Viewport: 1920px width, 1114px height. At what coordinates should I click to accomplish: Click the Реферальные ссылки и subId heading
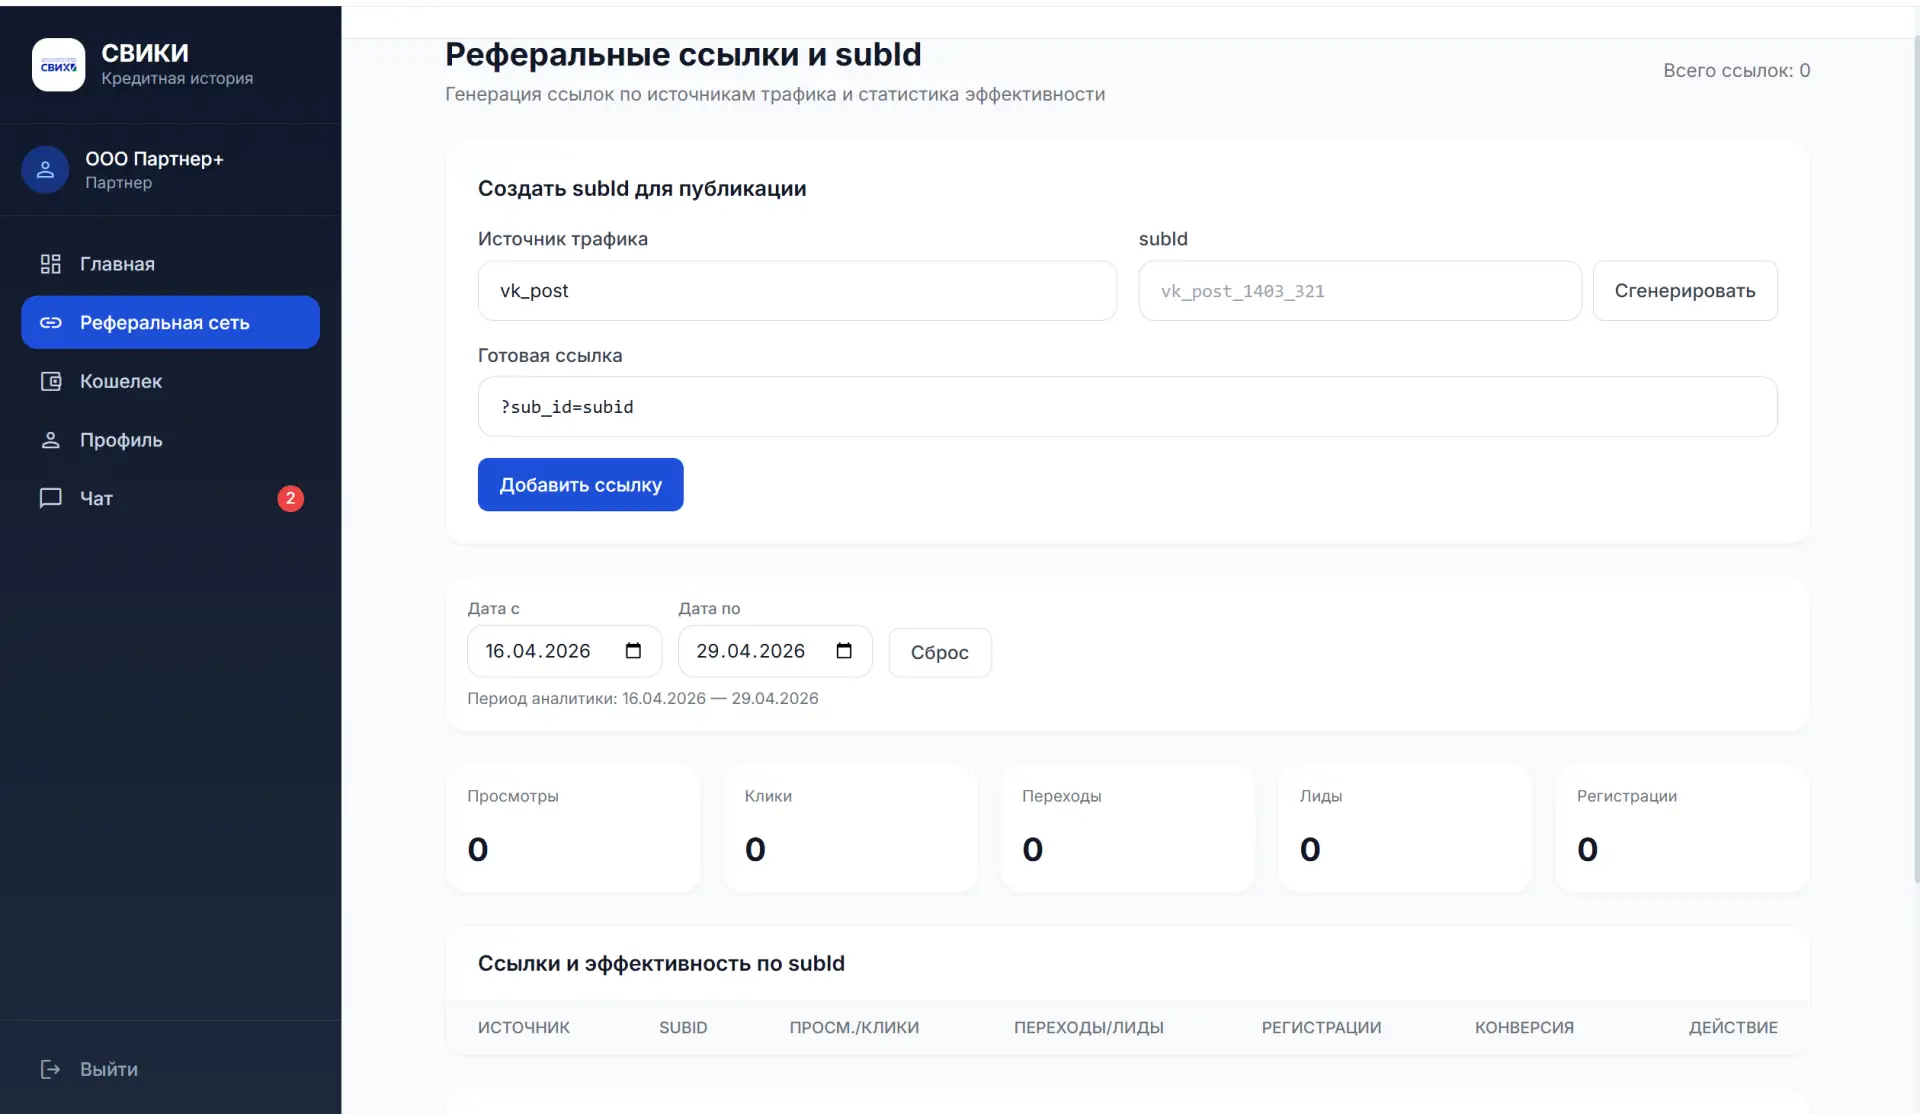683,55
